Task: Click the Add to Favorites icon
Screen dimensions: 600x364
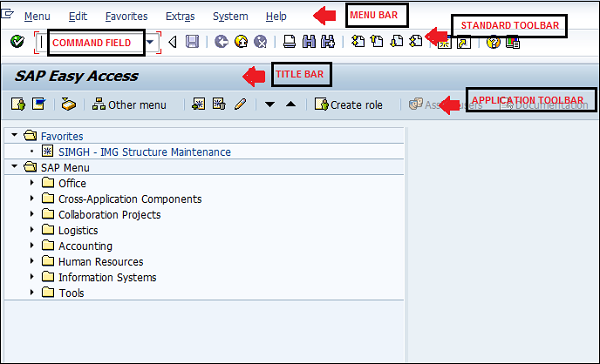Action: 199,104
